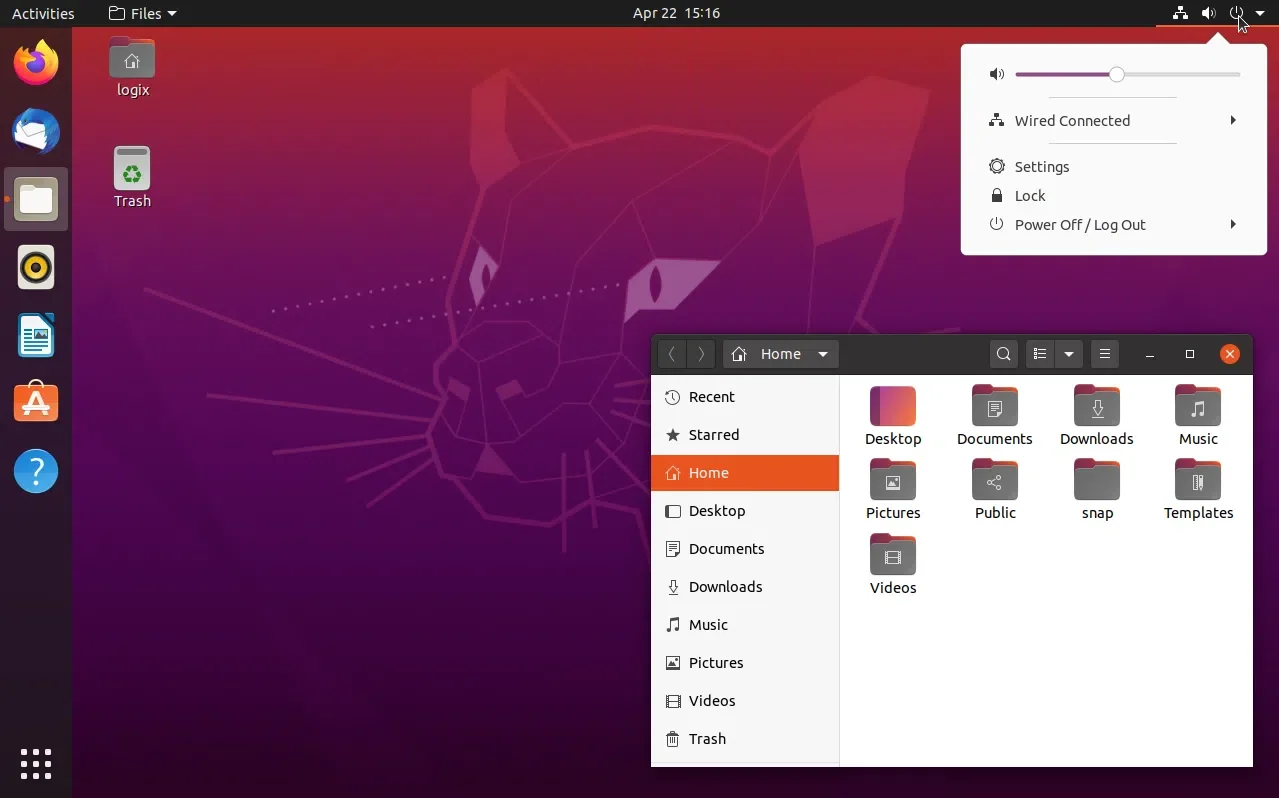Viewport: 1279px width, 798px height.
Task: Select the snap folder in file grid
Action: click(1097, 490)
